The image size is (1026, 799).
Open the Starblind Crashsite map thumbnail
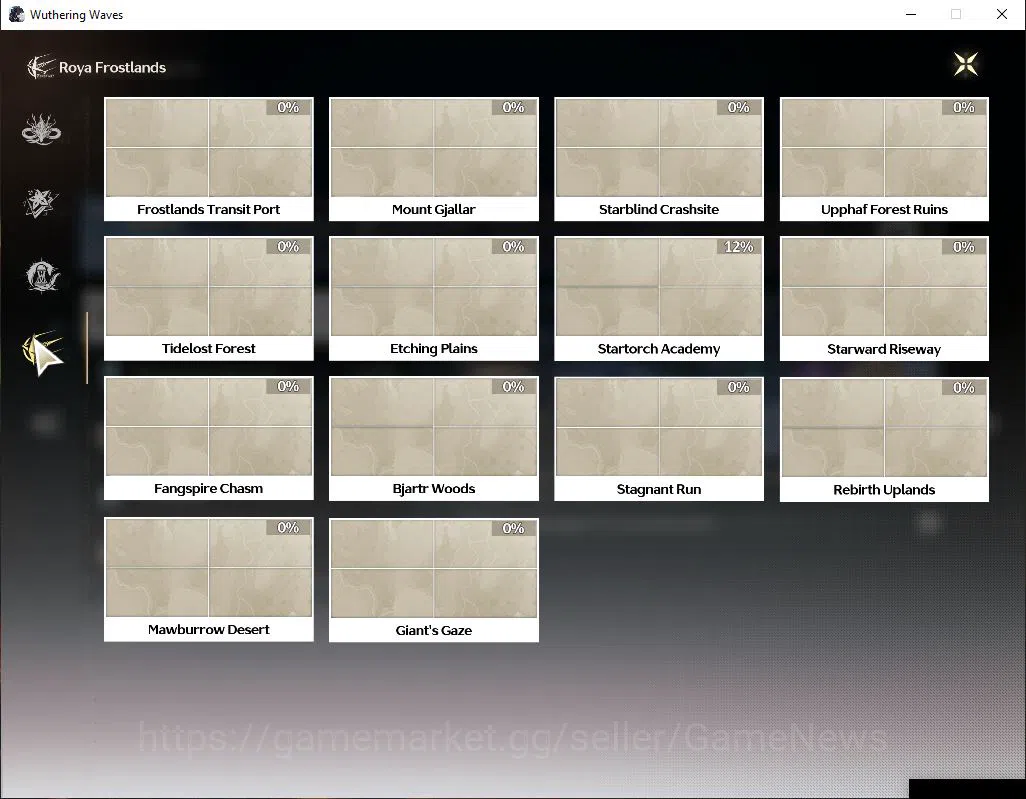pyautogui.click(x=659, y=148)
